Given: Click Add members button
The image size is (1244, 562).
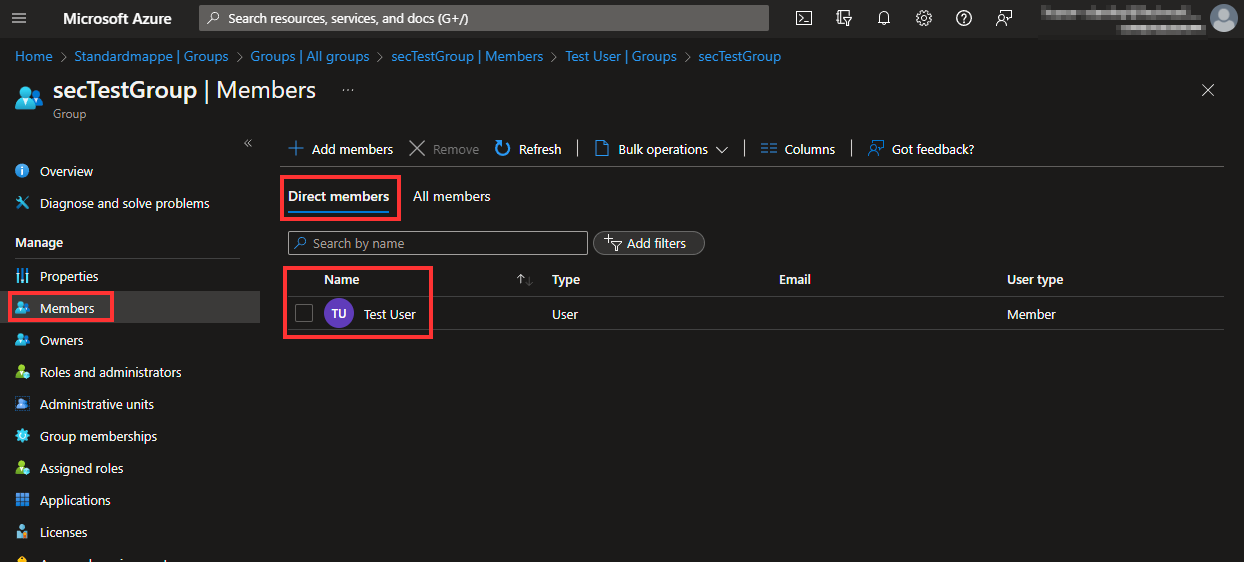Looking at the screenshot, I should click(x=341, y=149).
